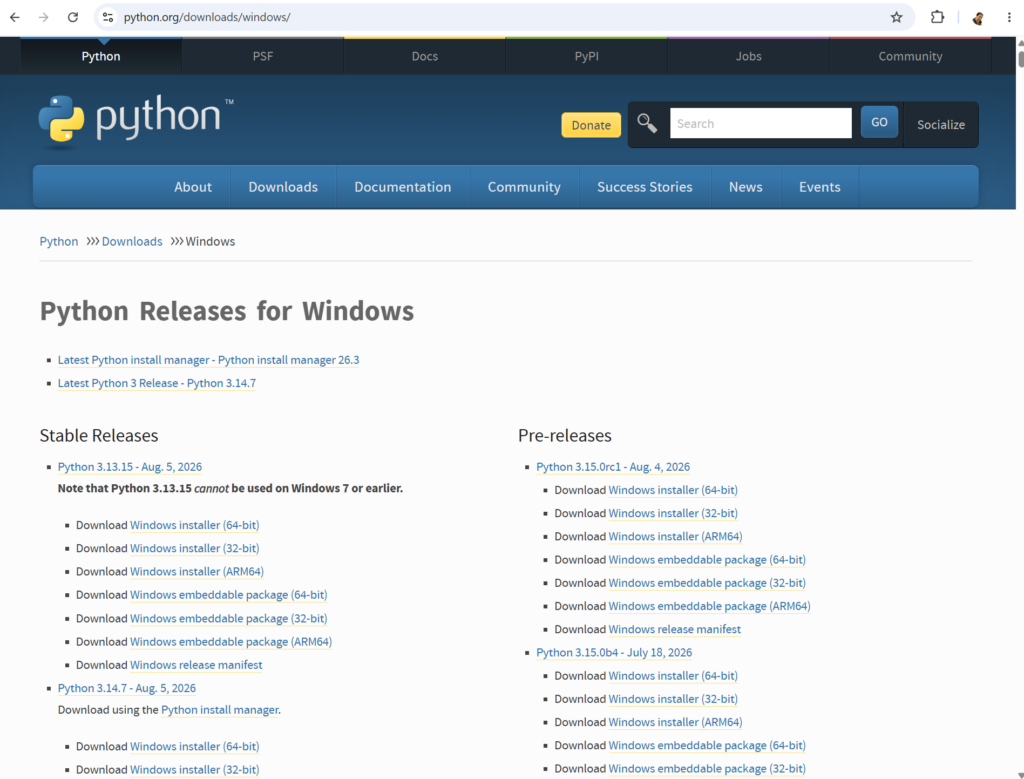
Task: Open Chrome three-dot menu
Action: click(x=1009, y=18)
